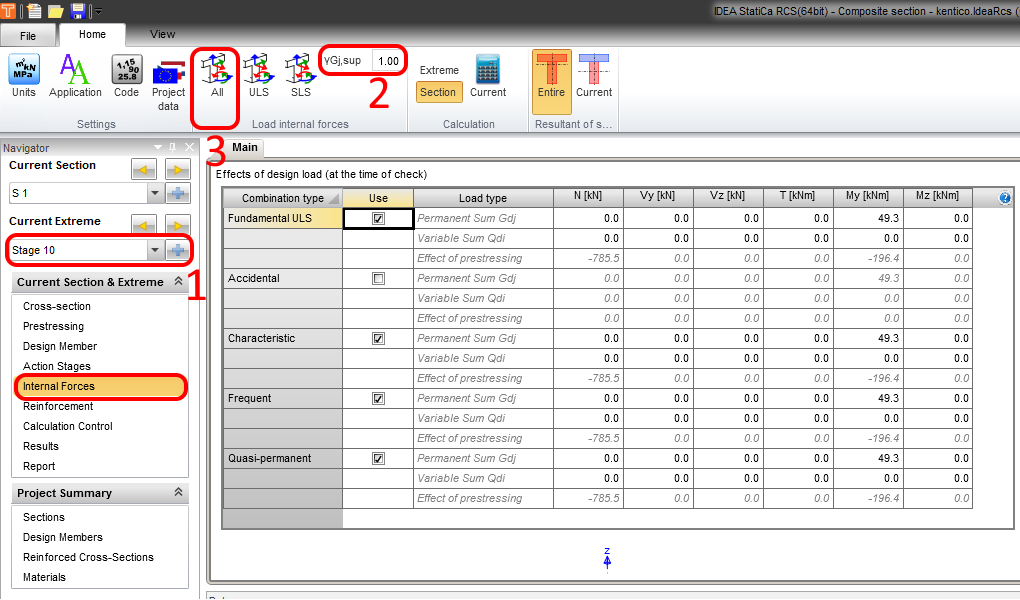Open the Units settings icon
Screen dimensions: 1020x600
click(x=24, y=77)
